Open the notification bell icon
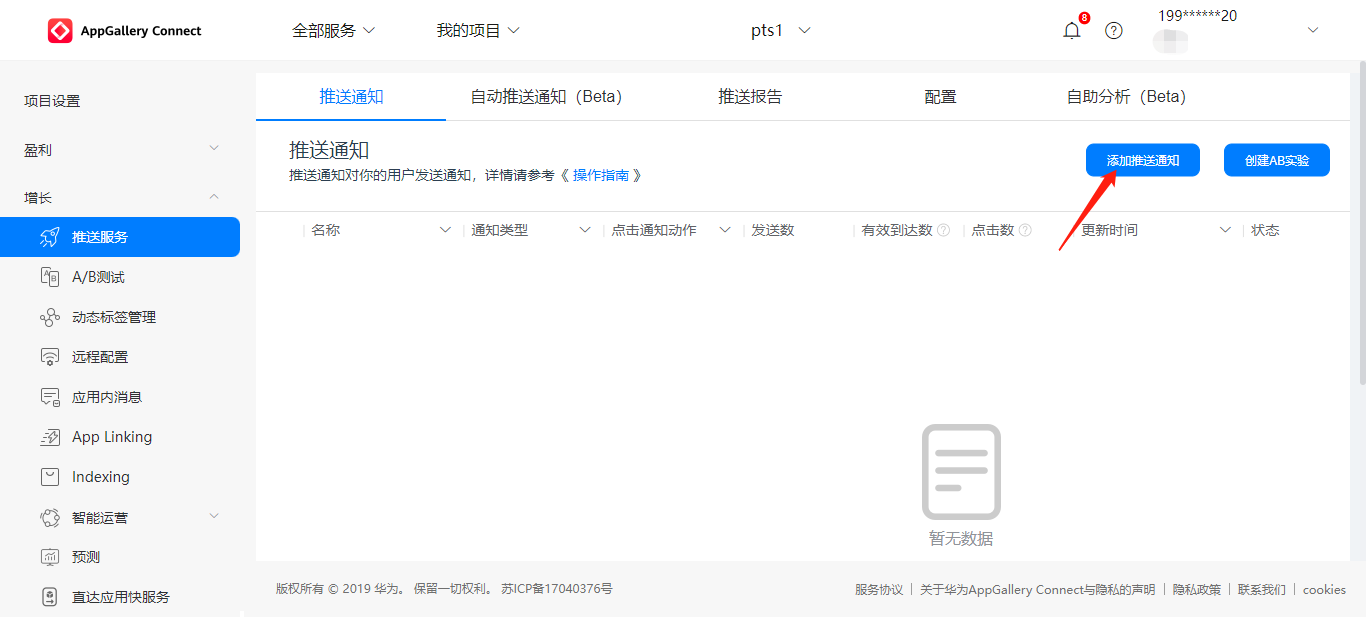Image resolution: width=1366 pixels, height=617 pixels. 1071,31
